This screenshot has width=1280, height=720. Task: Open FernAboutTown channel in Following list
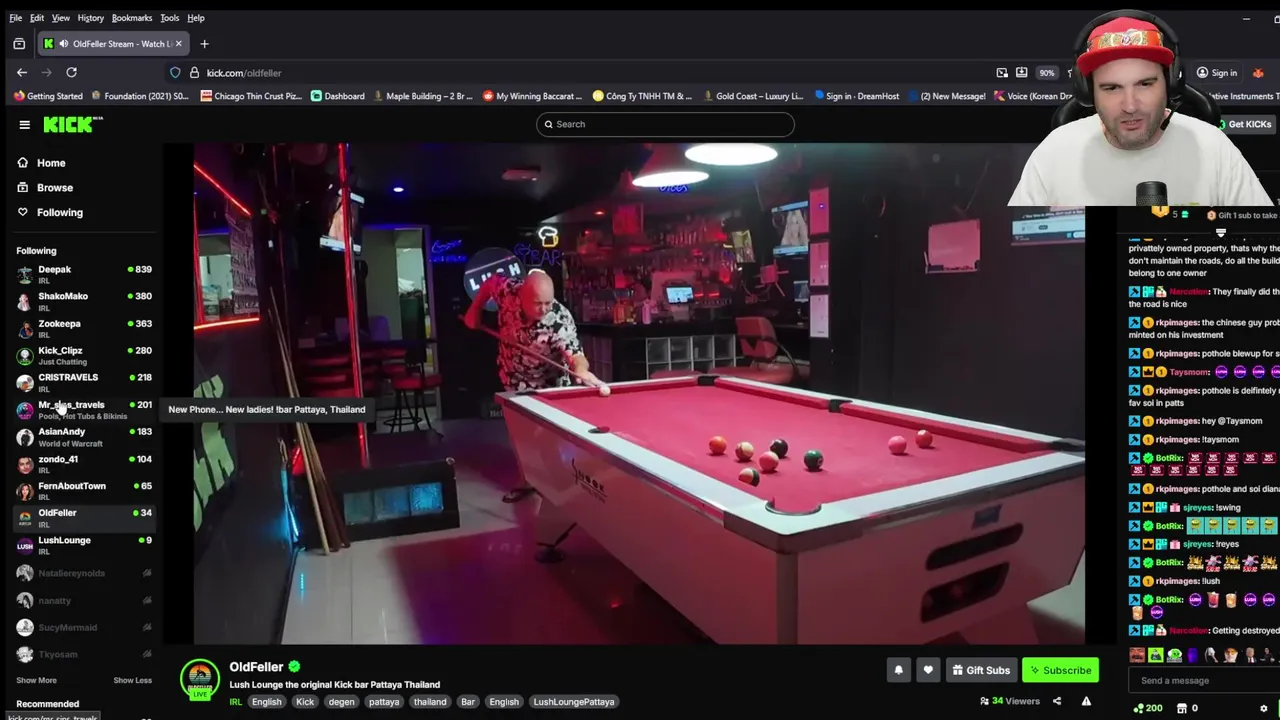[84, 491]
